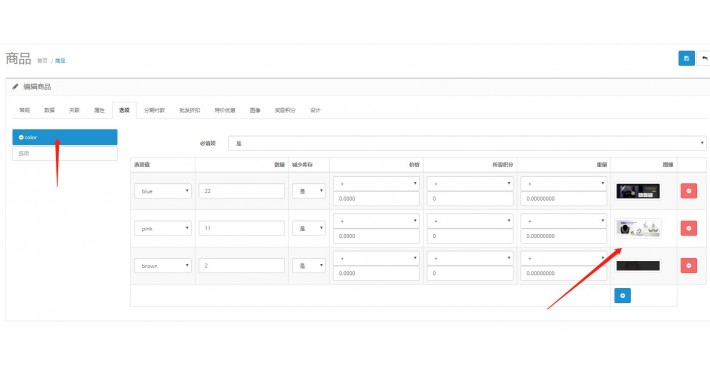
Task: Click price field 0.0000 in brown row
Action: (x=376, y=273)
